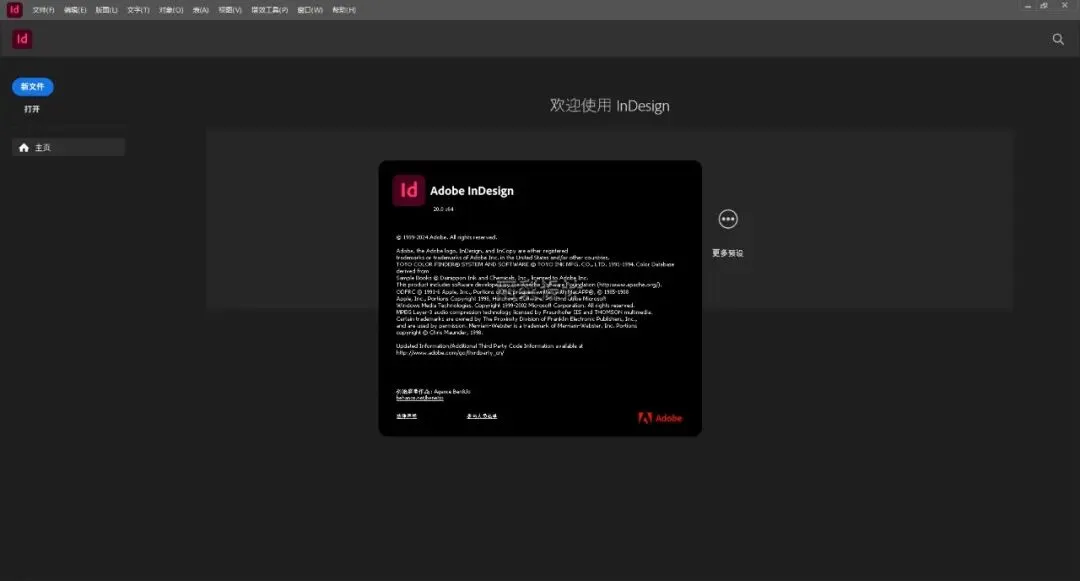Restore down the InDesign window
1080x581 pixels.
[x=1044, y=6]
